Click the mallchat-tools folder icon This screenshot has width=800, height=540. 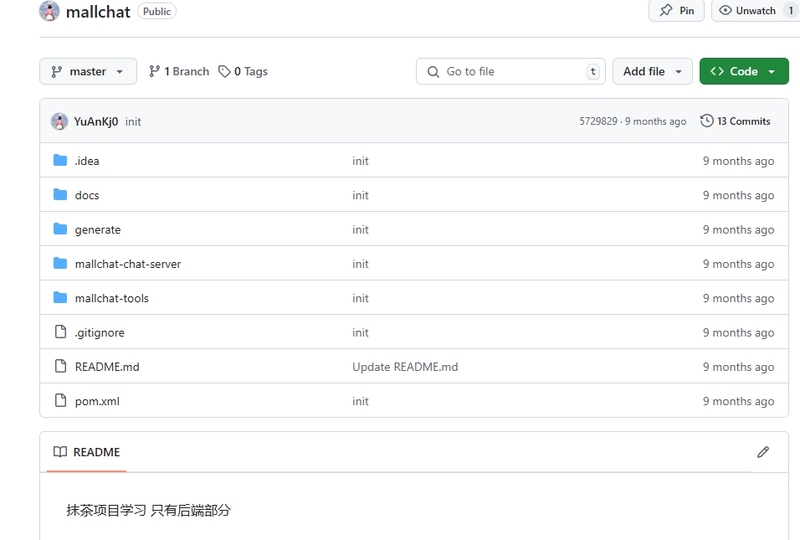60,298
